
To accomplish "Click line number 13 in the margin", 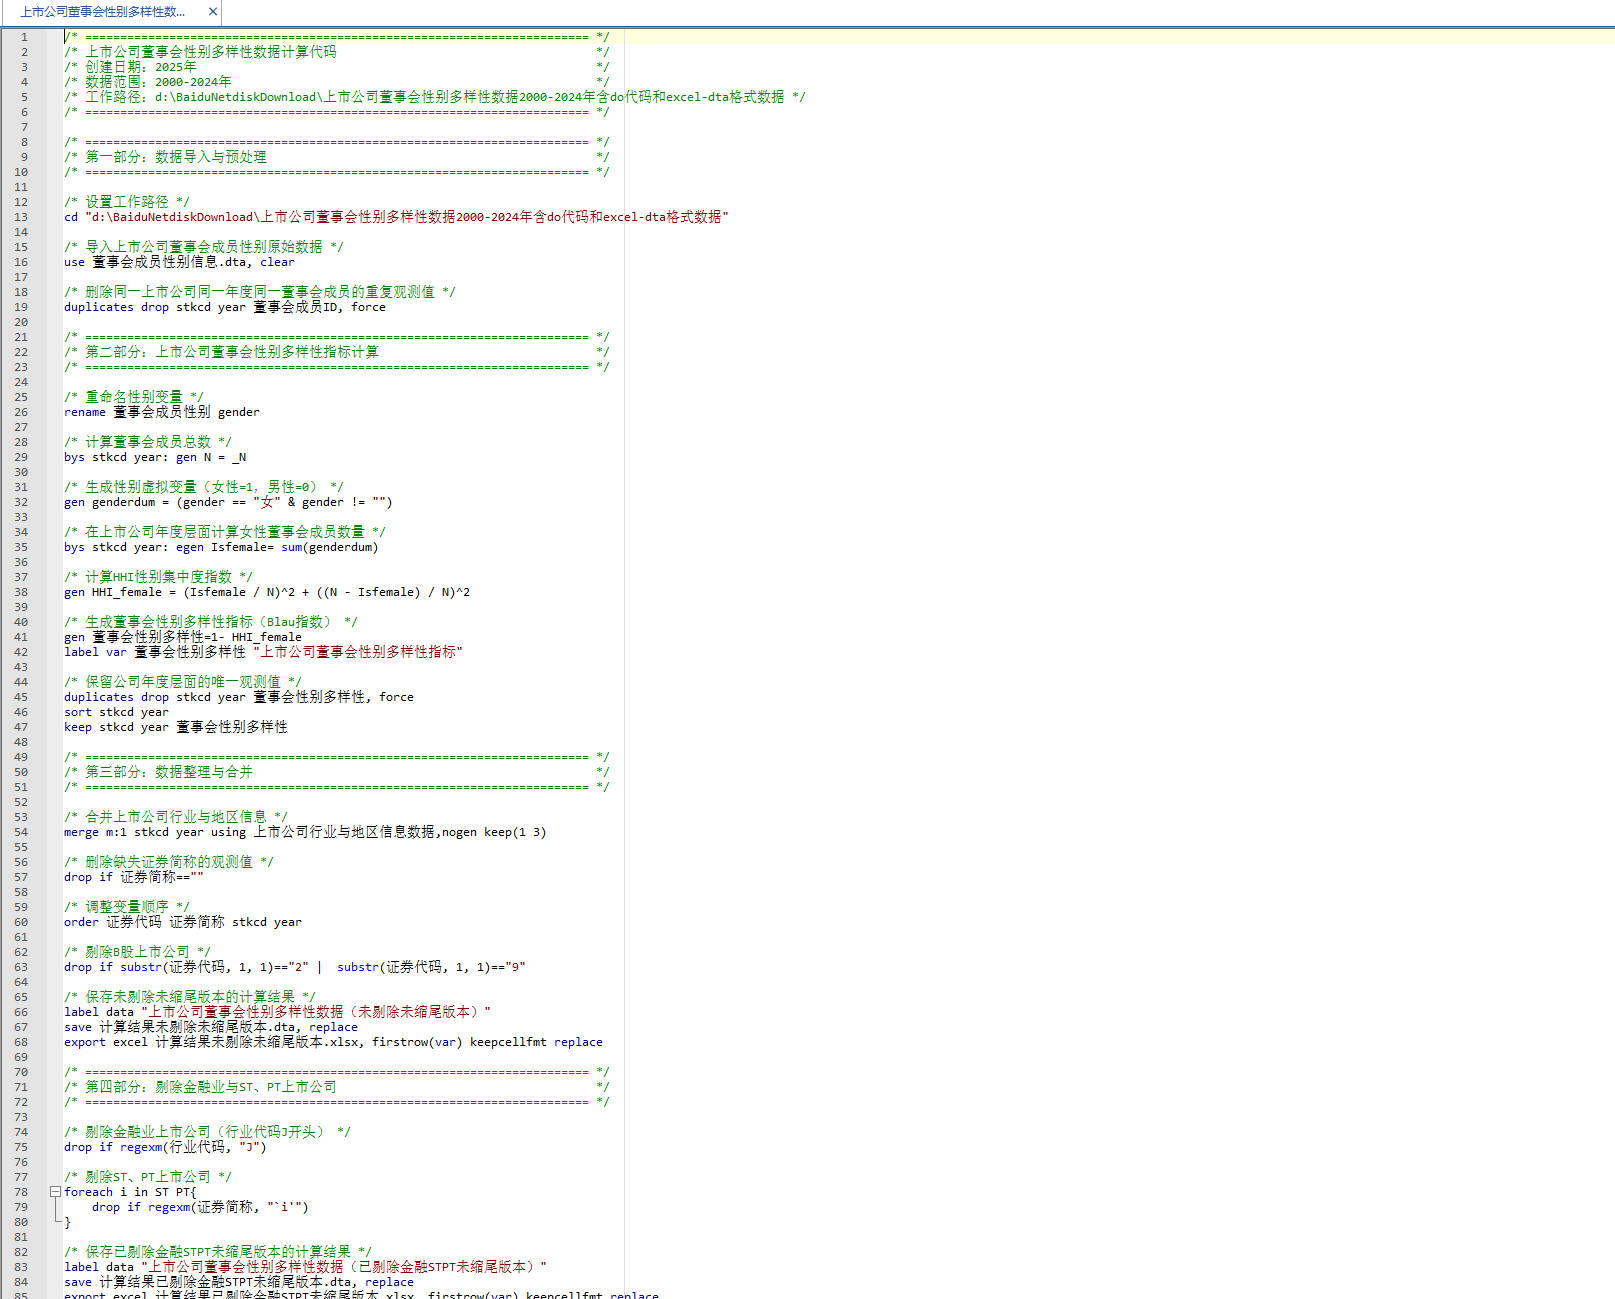I will (x=22, y=217).
